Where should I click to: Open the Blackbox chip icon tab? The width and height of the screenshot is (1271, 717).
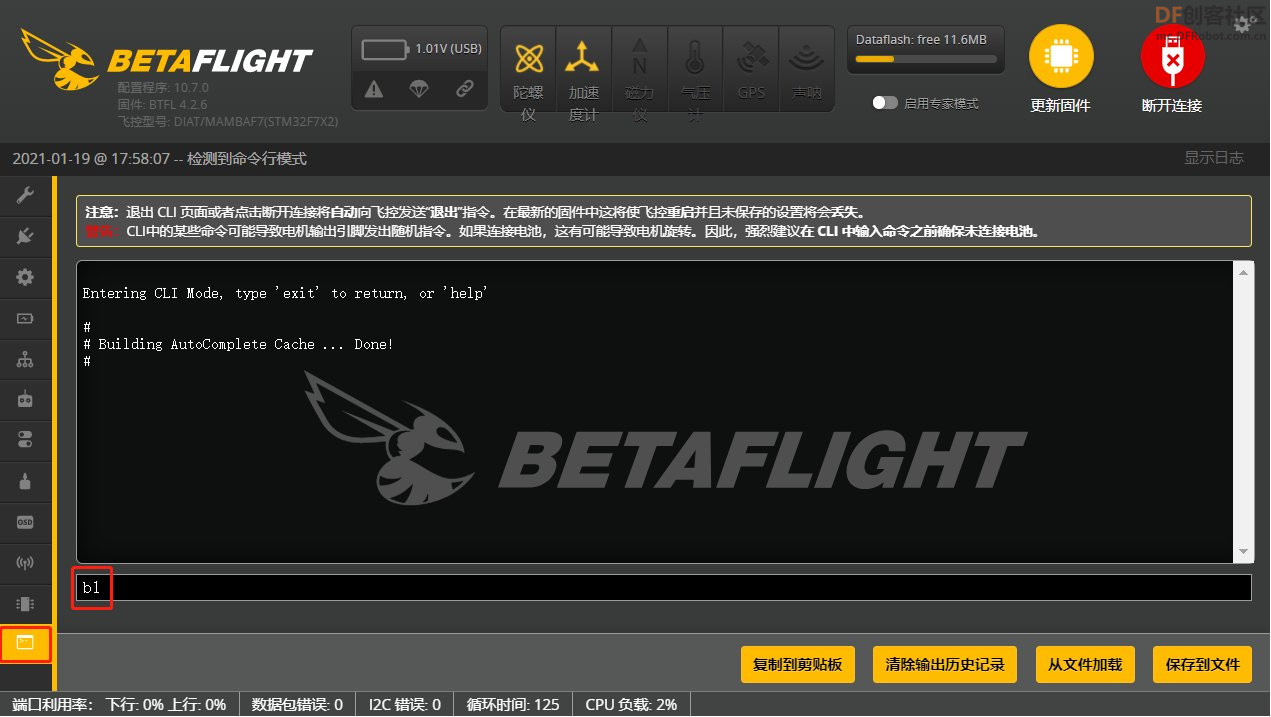click(25, 603)
